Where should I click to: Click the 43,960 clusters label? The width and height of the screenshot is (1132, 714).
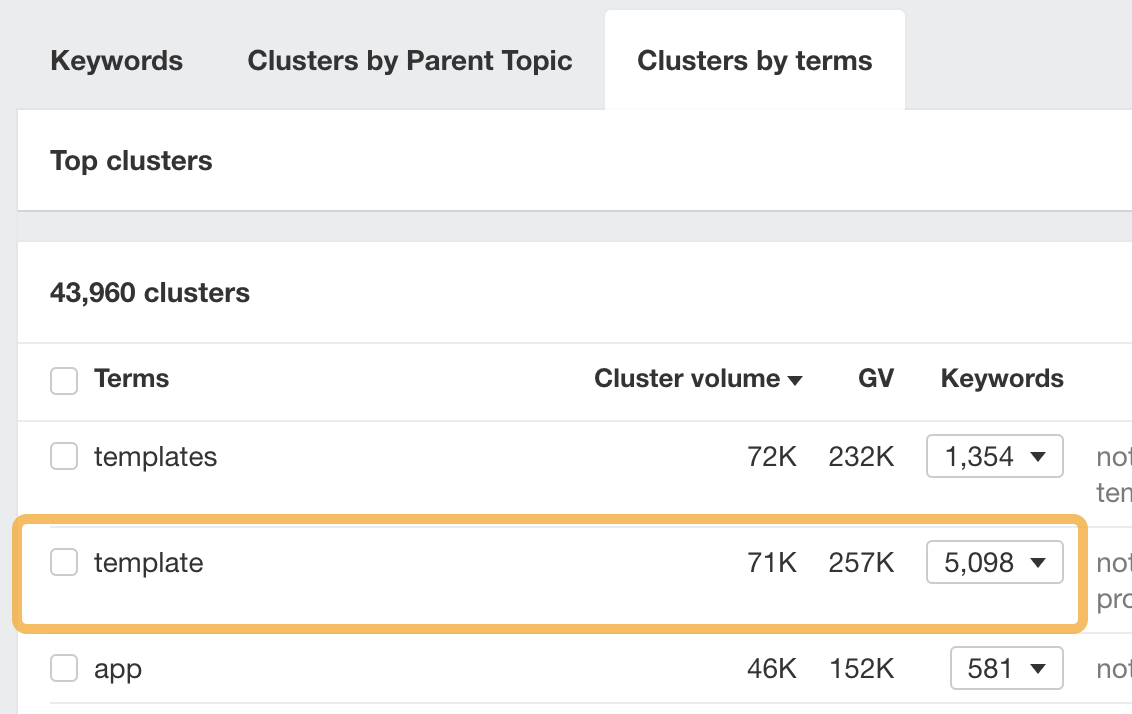(x=150, y=292)
